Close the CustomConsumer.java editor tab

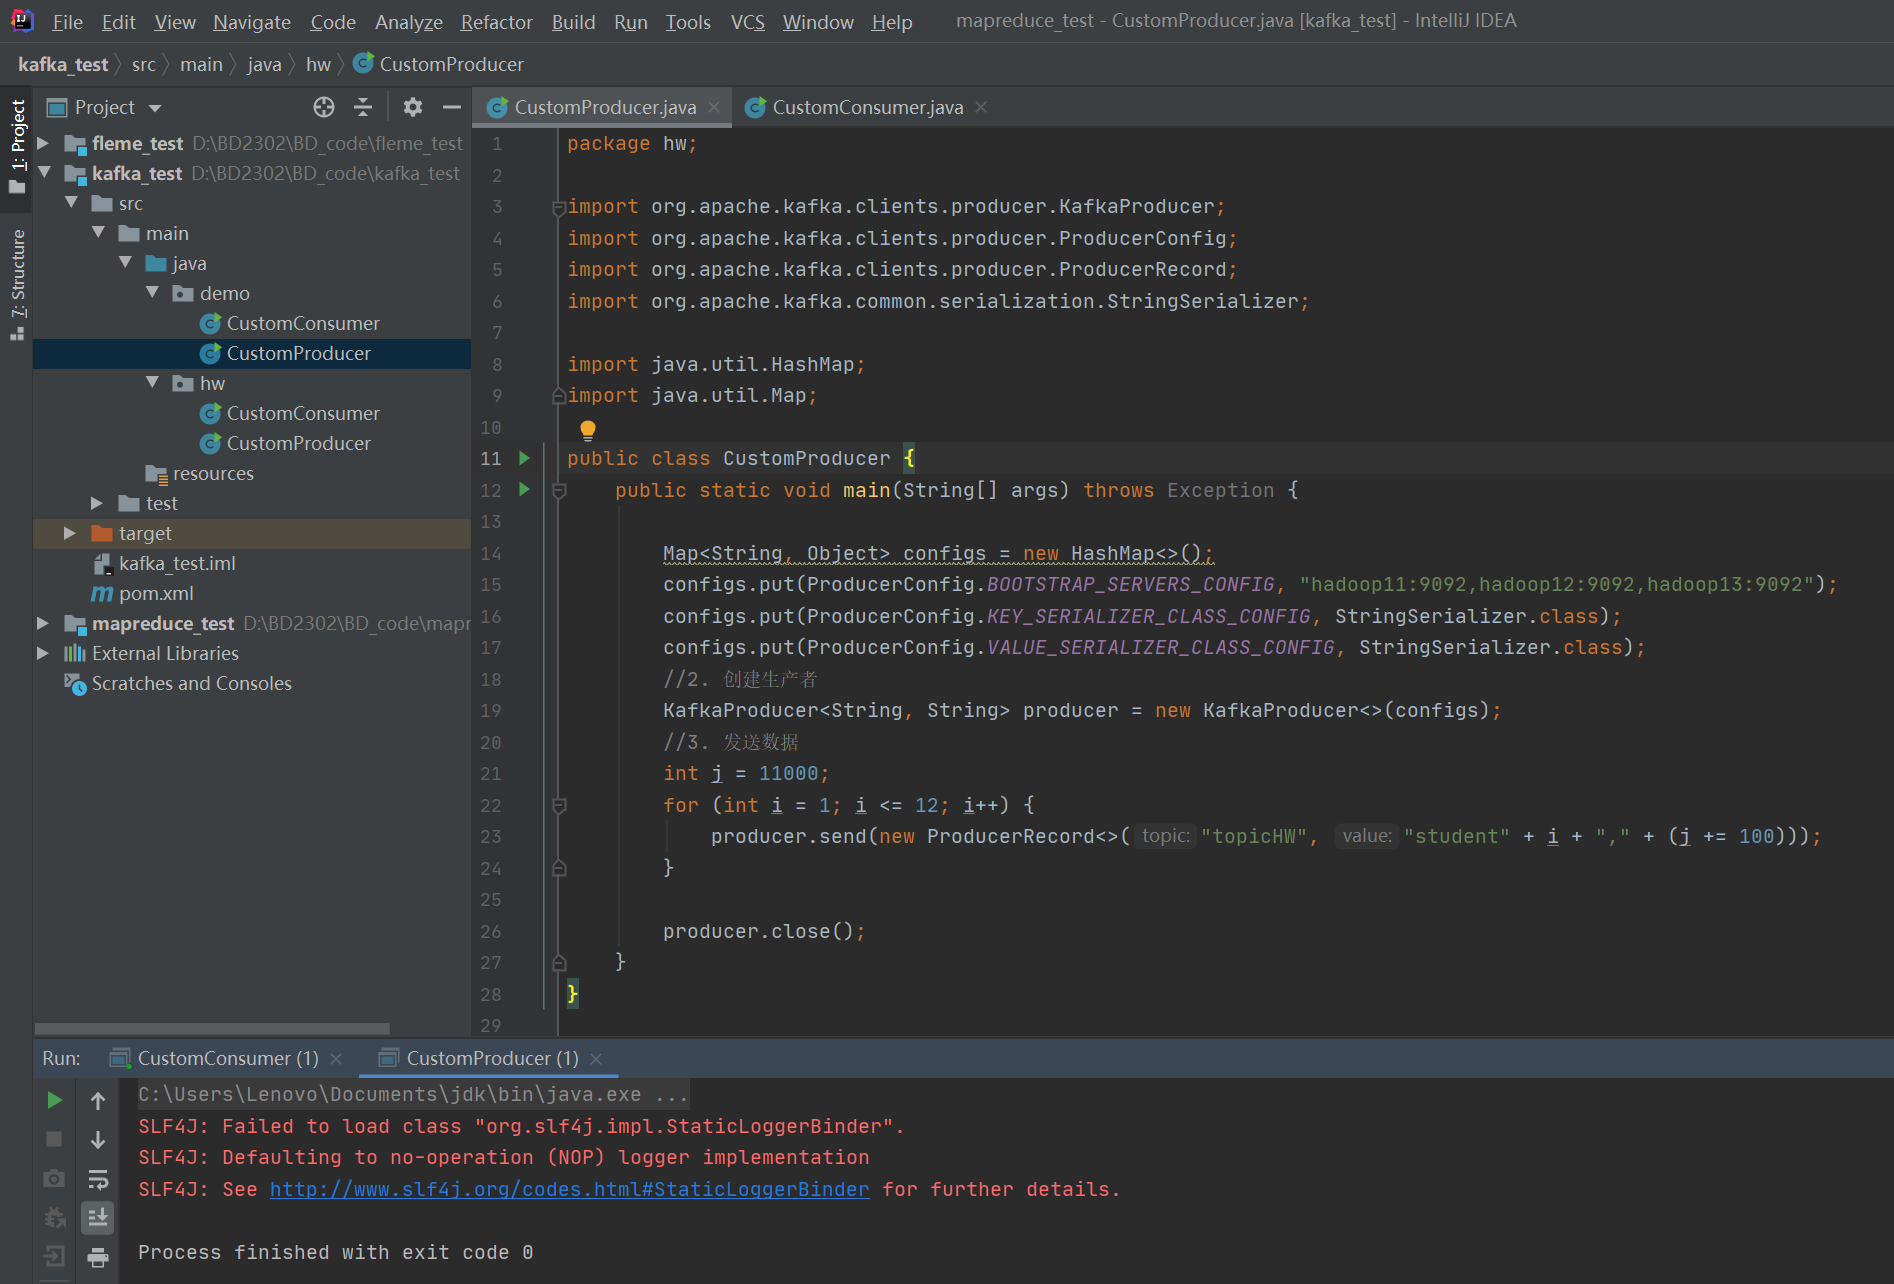tap(981, 107)
